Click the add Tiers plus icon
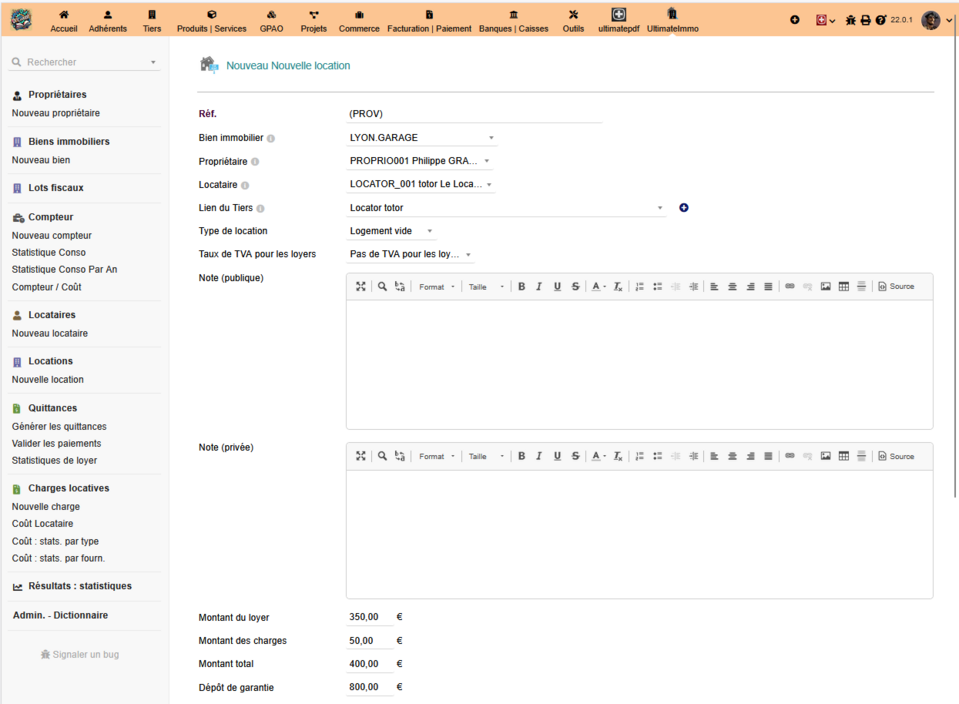This screenshot has width=959, height=704. (x=684, y=208)
